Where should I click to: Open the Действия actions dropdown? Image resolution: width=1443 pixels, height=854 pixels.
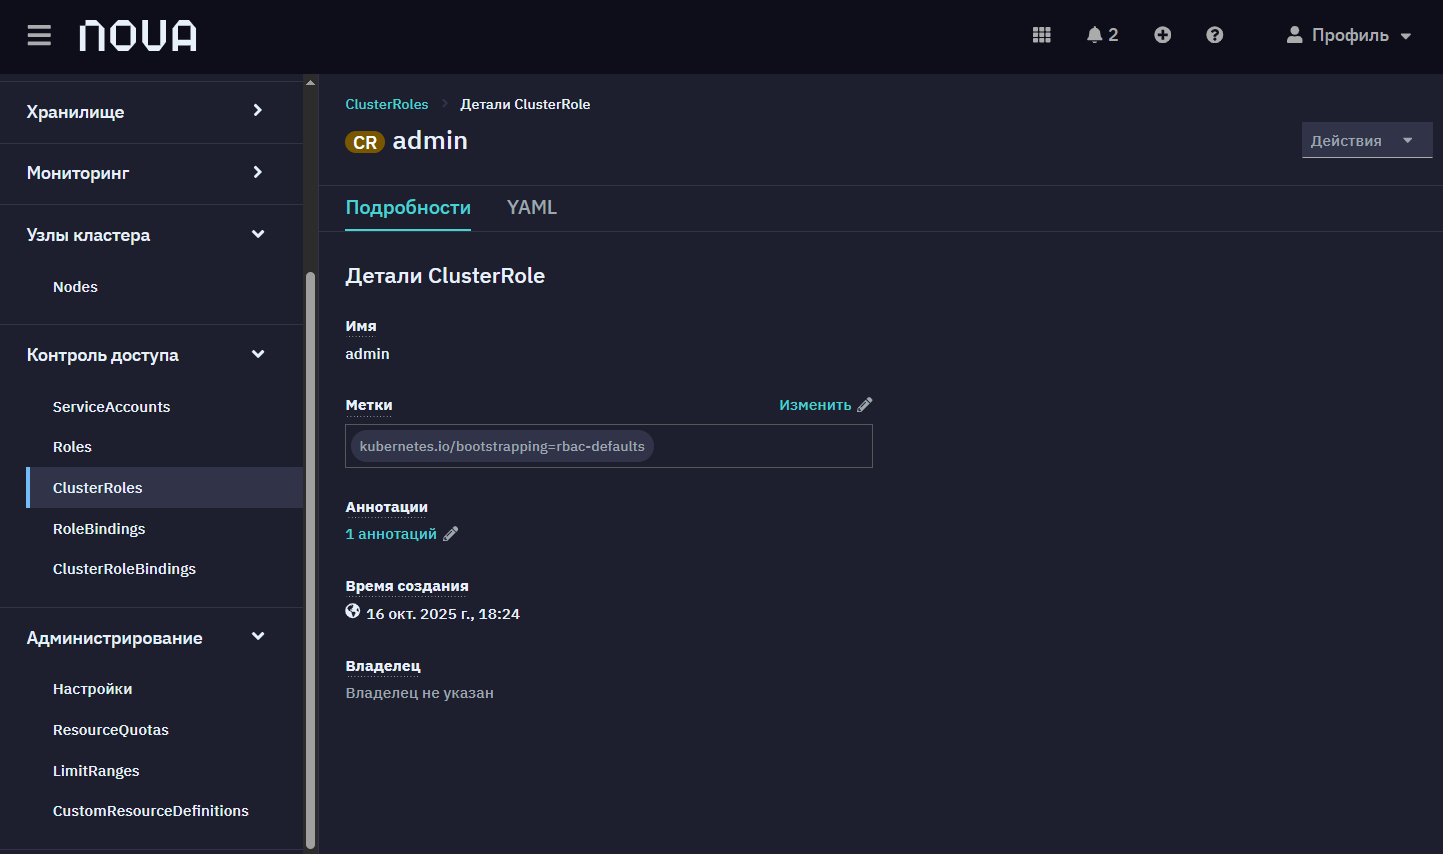coord(1367,141)
